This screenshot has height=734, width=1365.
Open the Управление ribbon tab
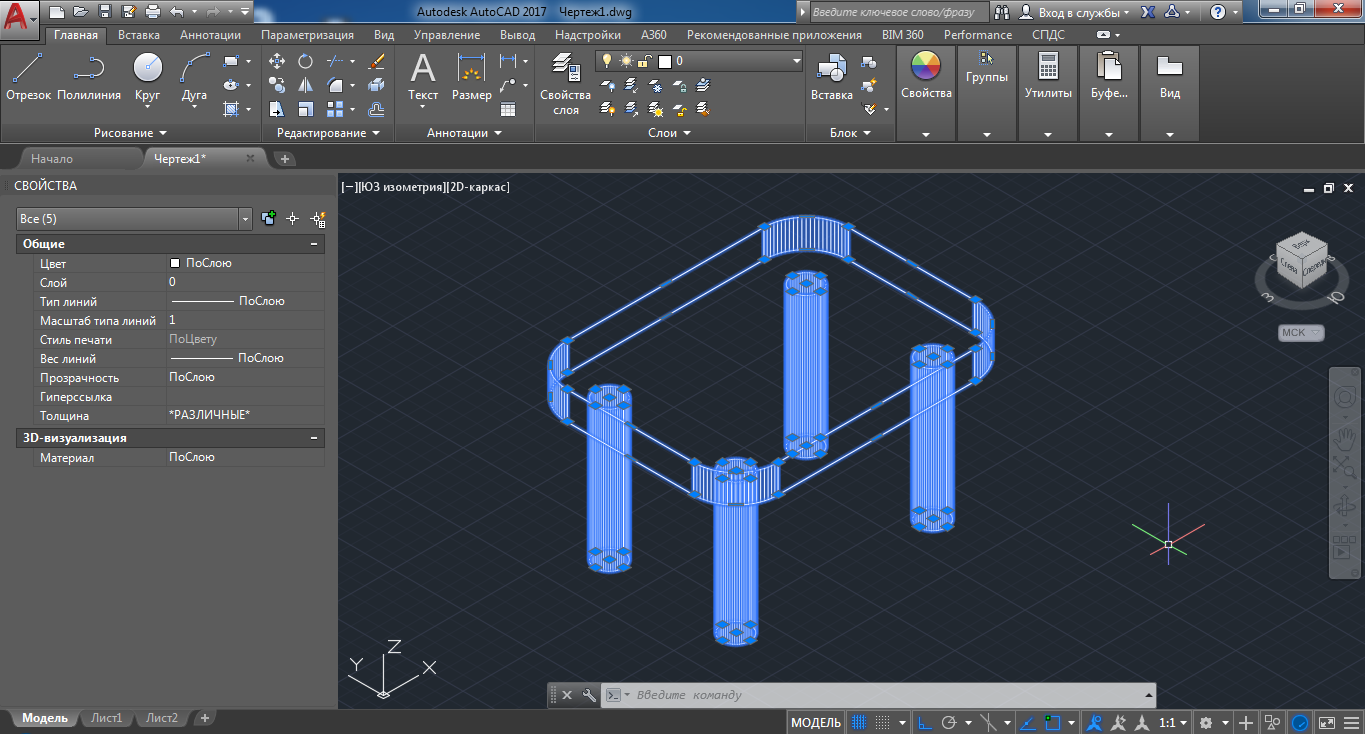446,35
